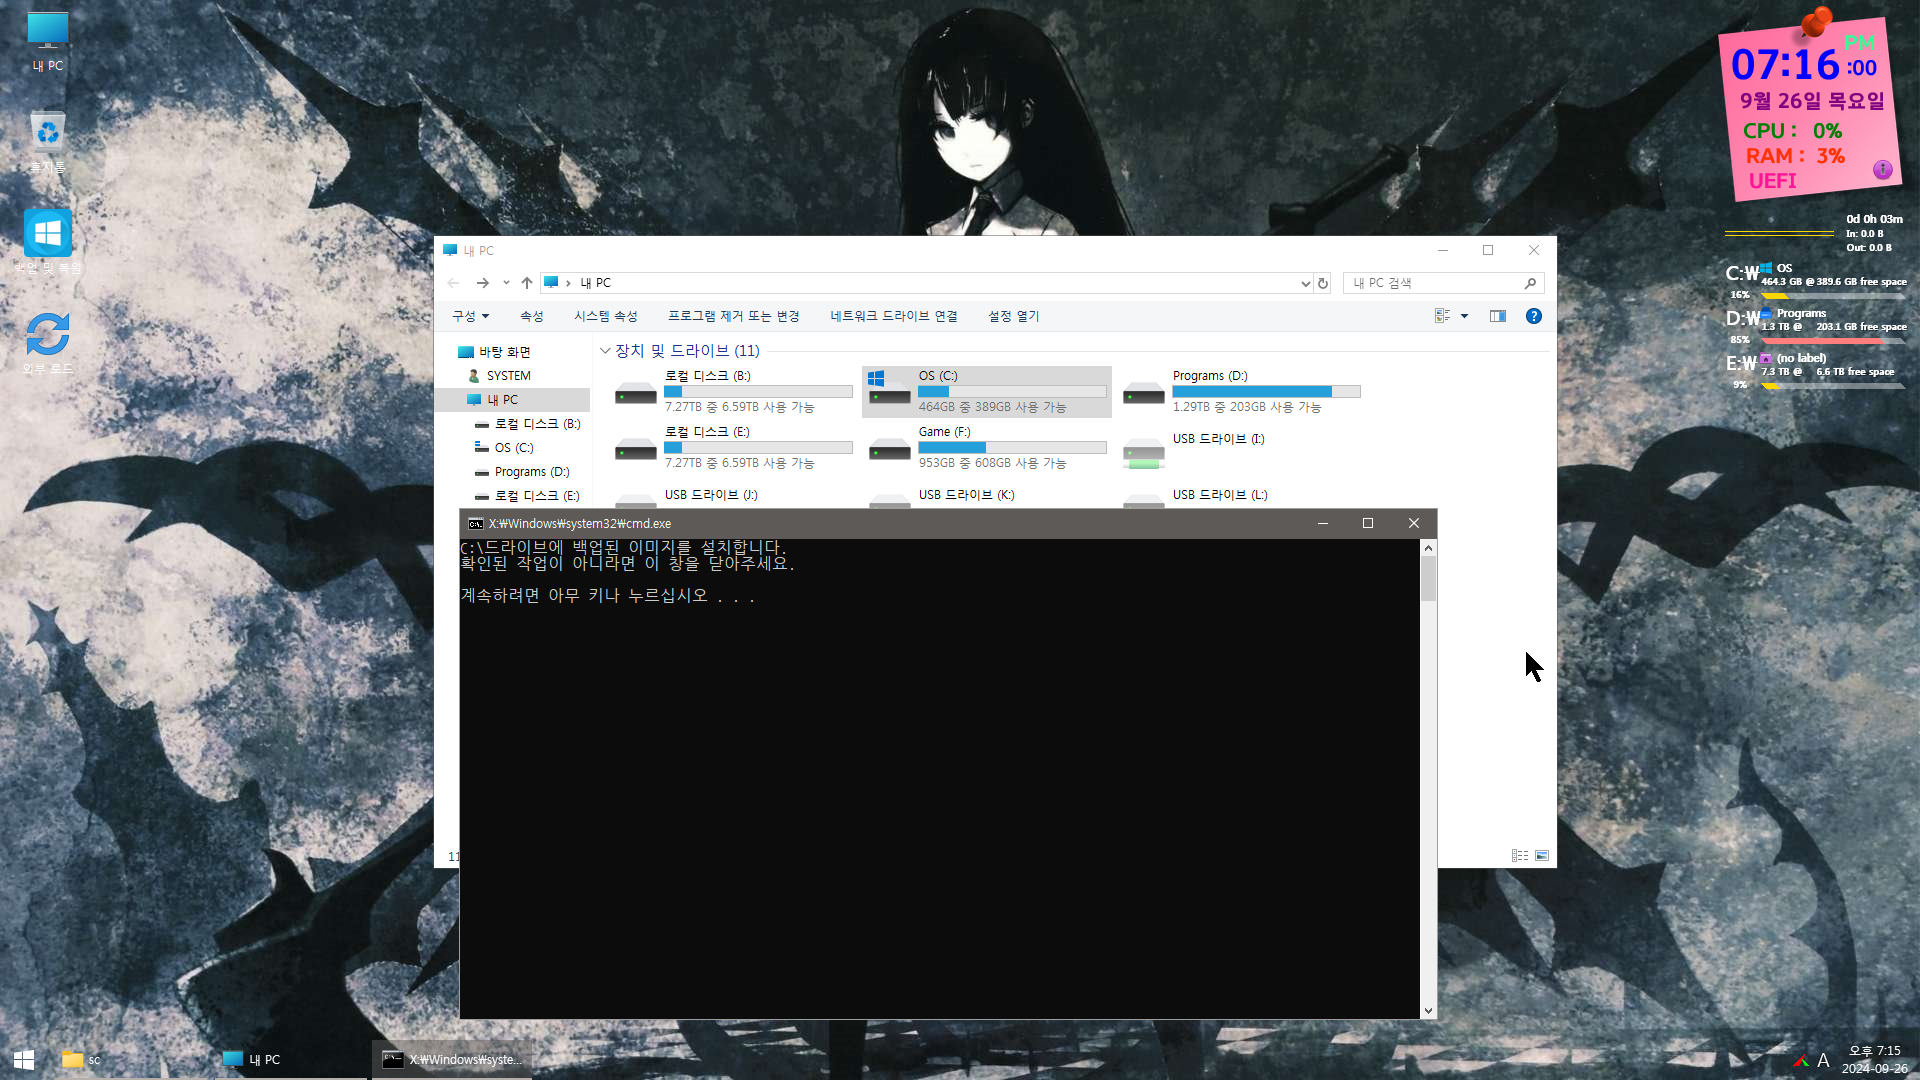Select 내 PC in navigation tree
1920x1080 pixels.
click(x=513, y=400)
